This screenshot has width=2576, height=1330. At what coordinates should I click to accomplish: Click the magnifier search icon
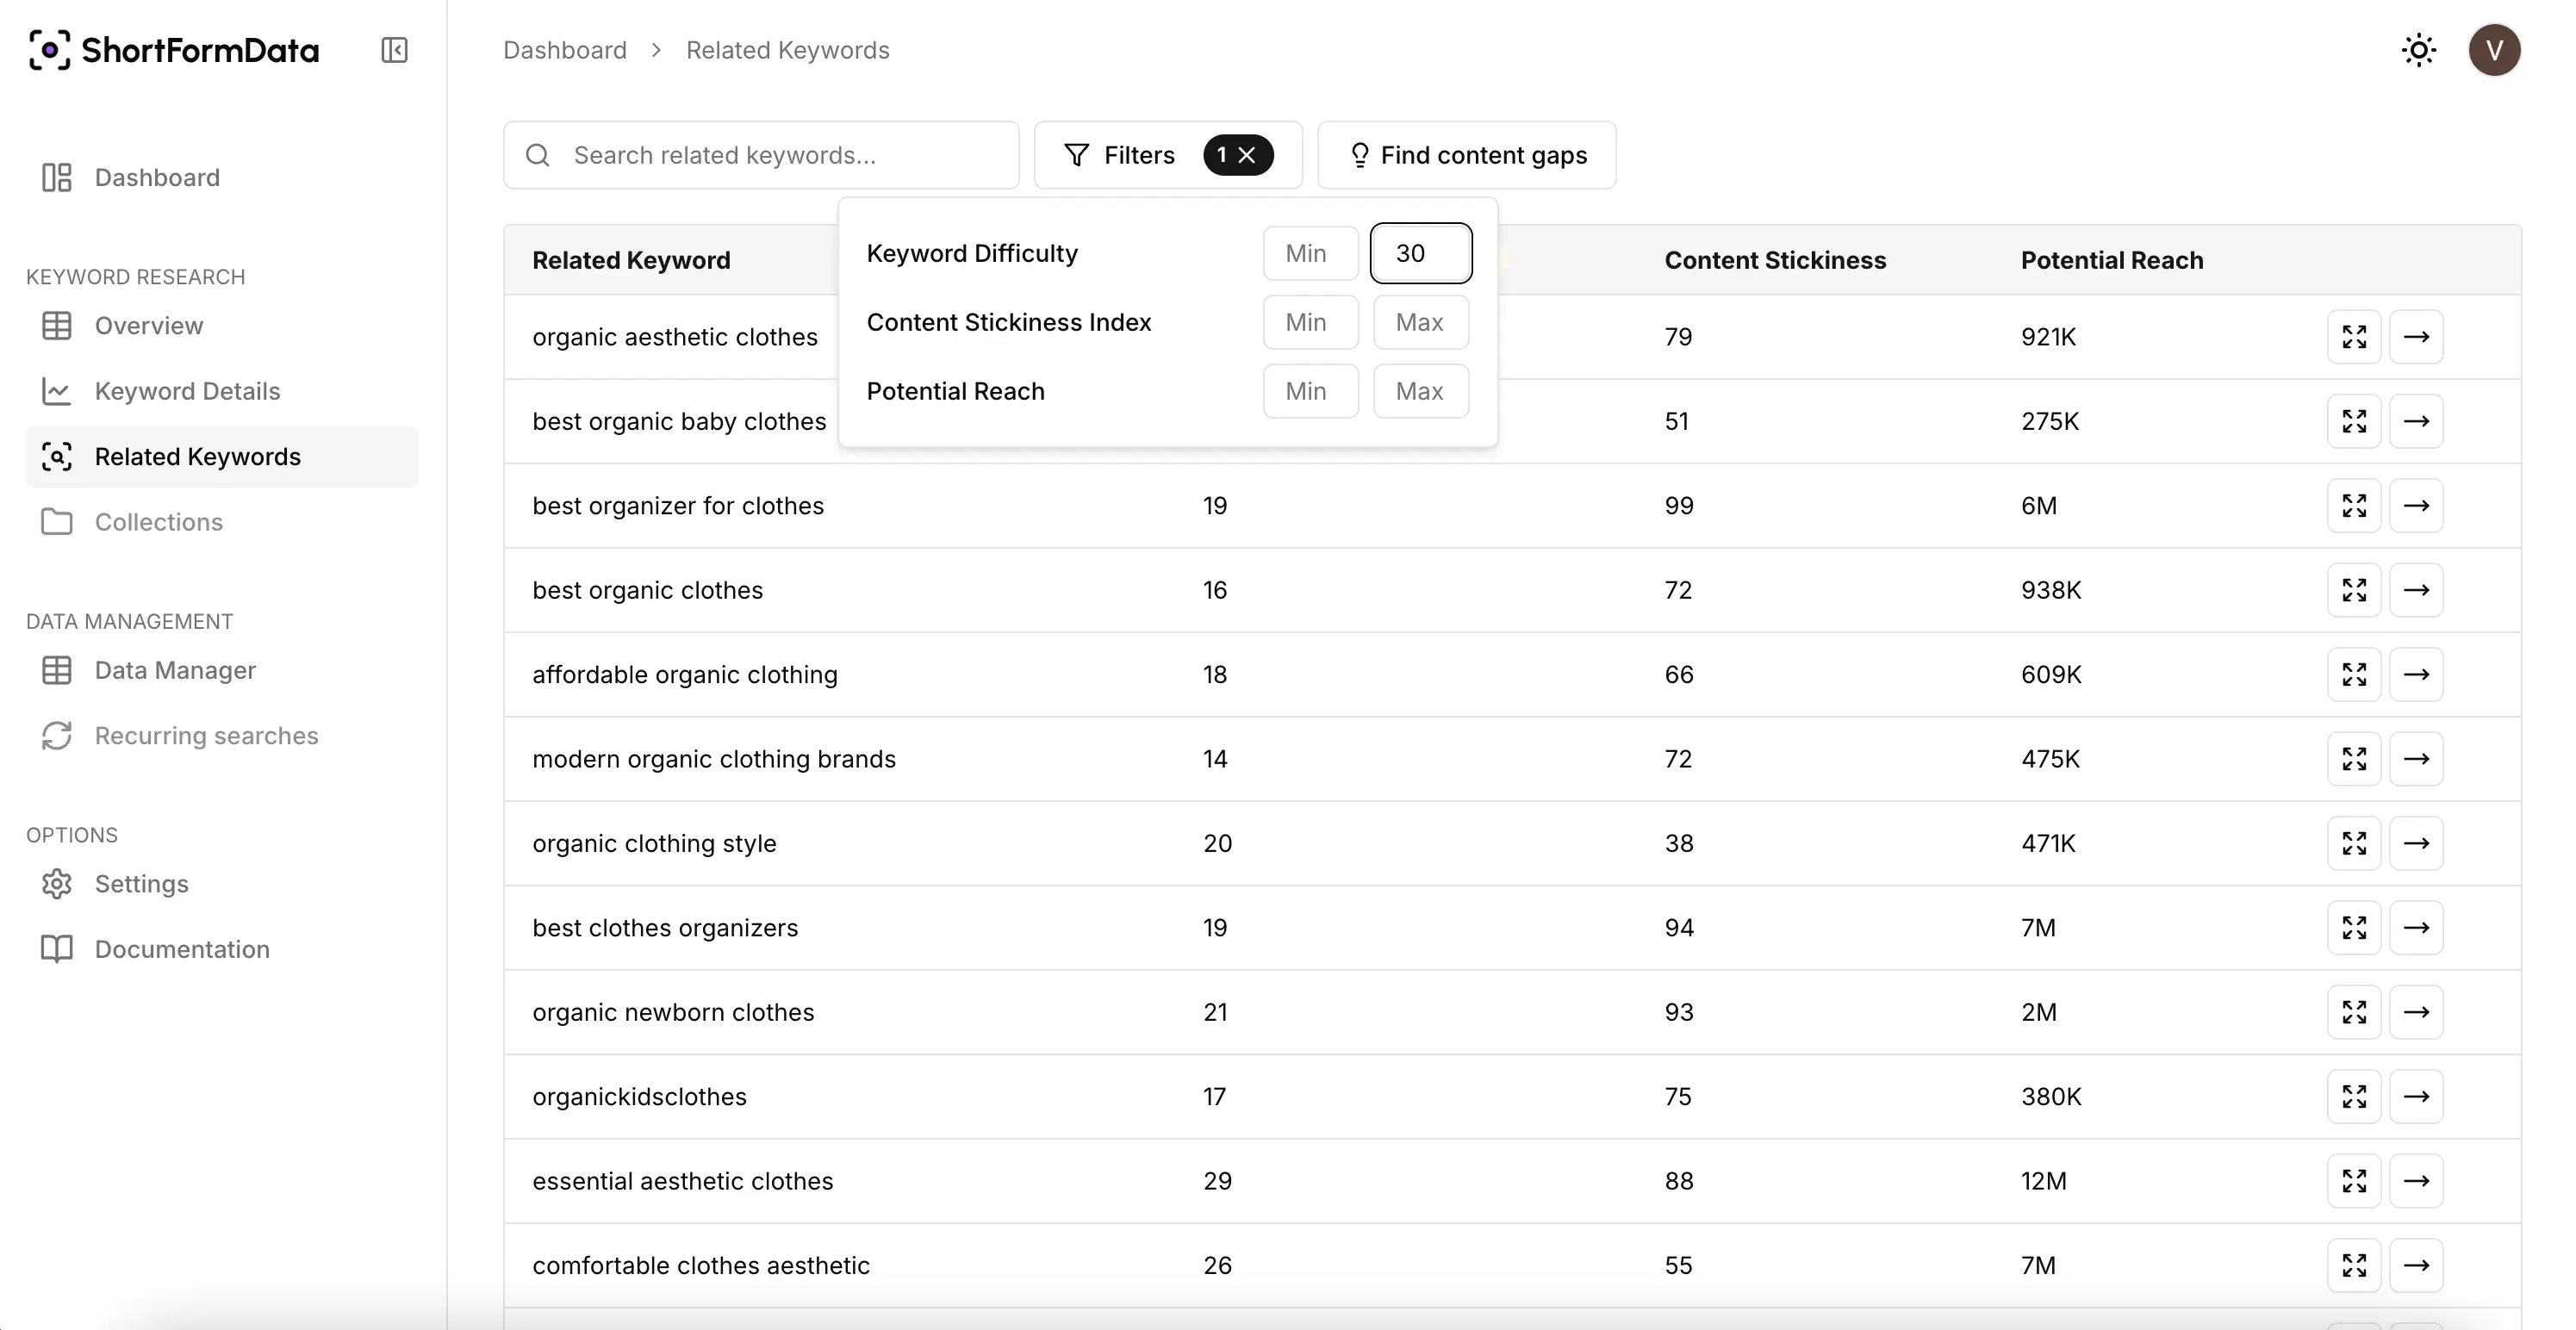click(538, 155)
